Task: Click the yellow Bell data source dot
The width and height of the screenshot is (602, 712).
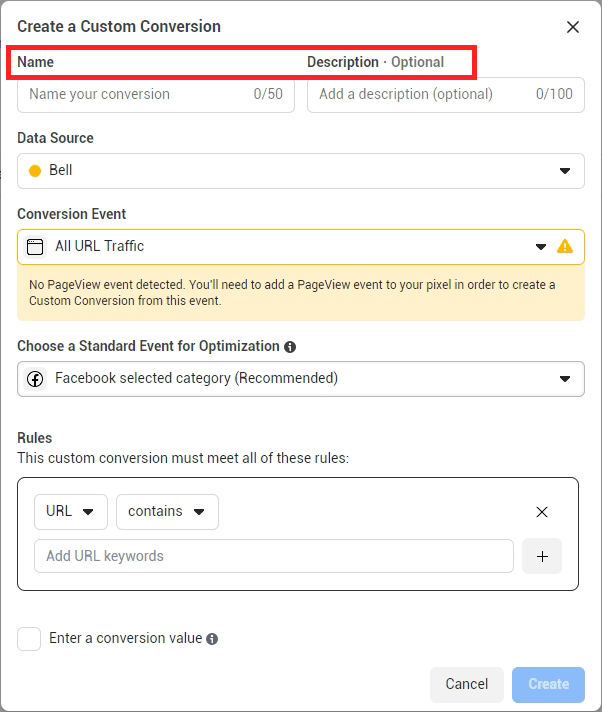Action: [x=35, y=171]
